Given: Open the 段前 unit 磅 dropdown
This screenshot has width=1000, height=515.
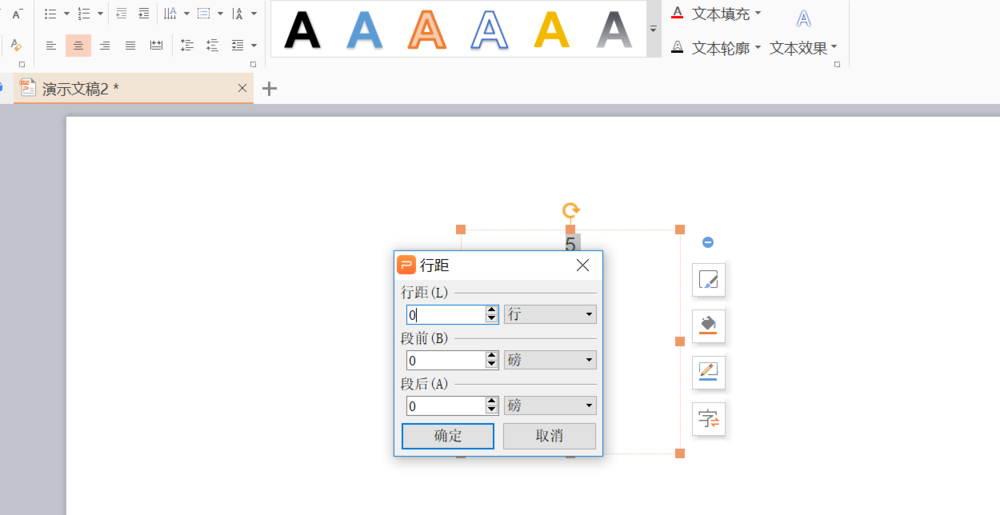Looking at the screenshot, I should point(550,360).
